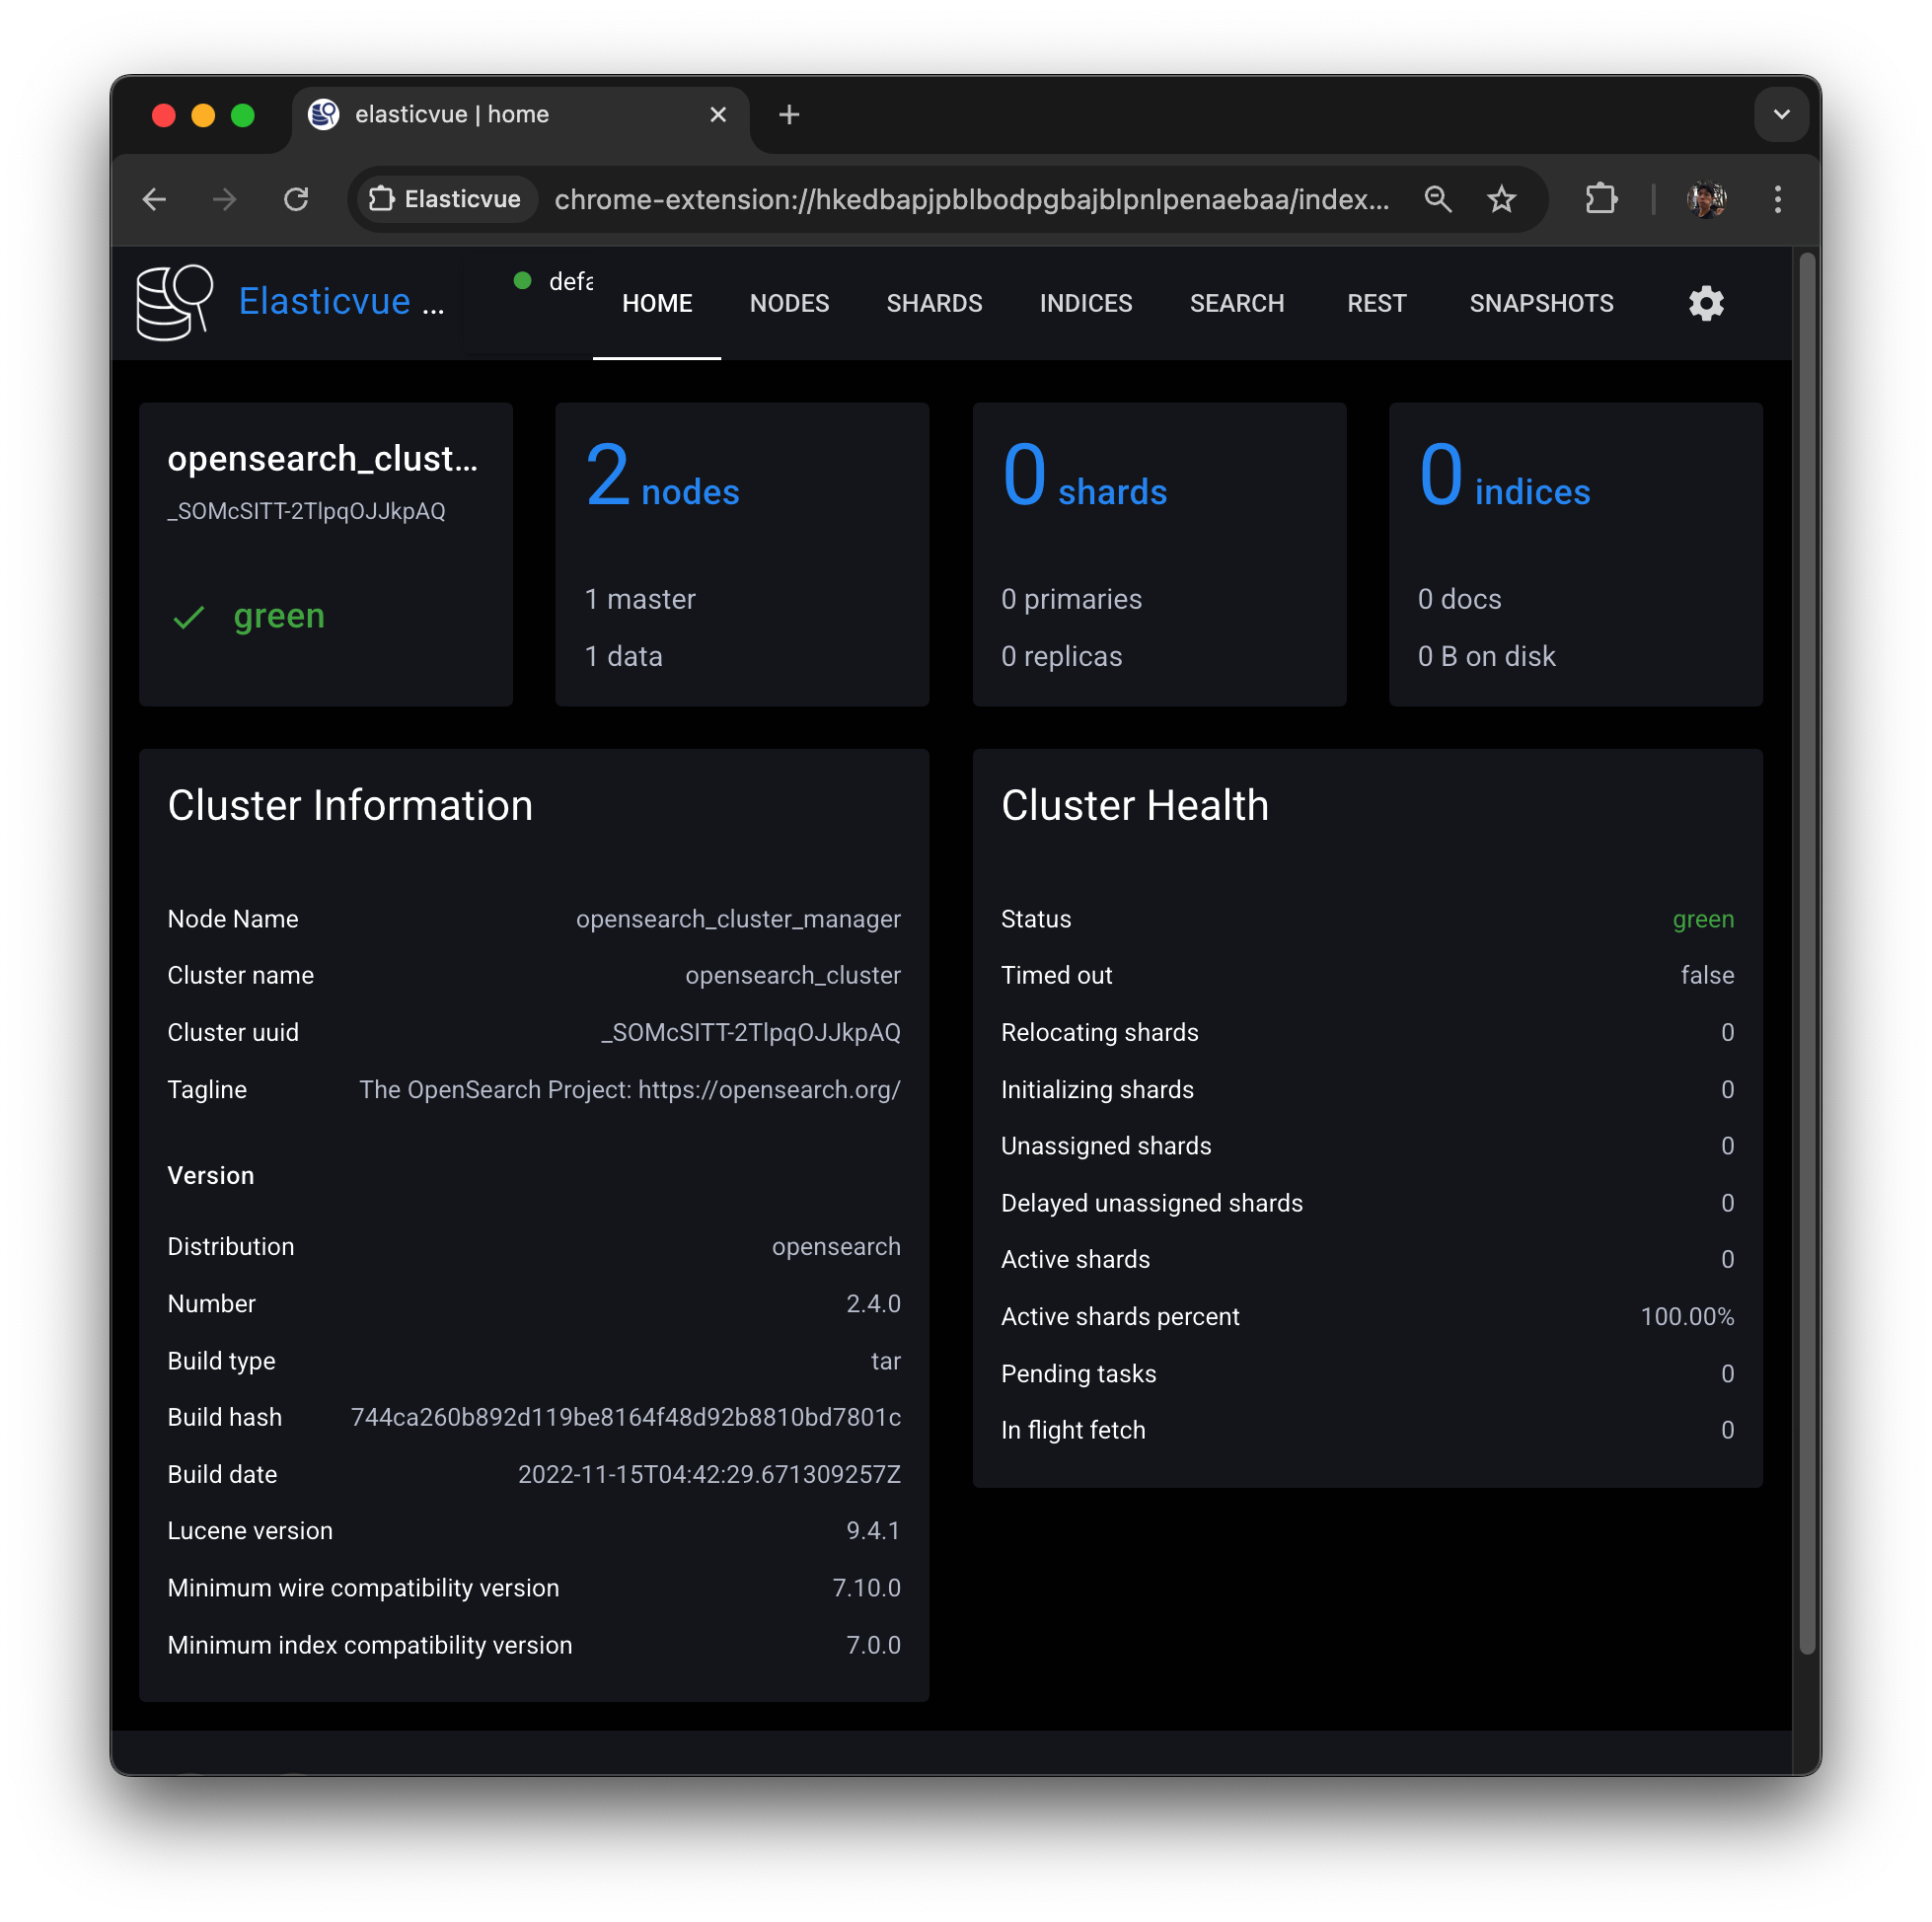Click the Elasticvue database logo icon

pyautogui.click(x=175, y=302)
